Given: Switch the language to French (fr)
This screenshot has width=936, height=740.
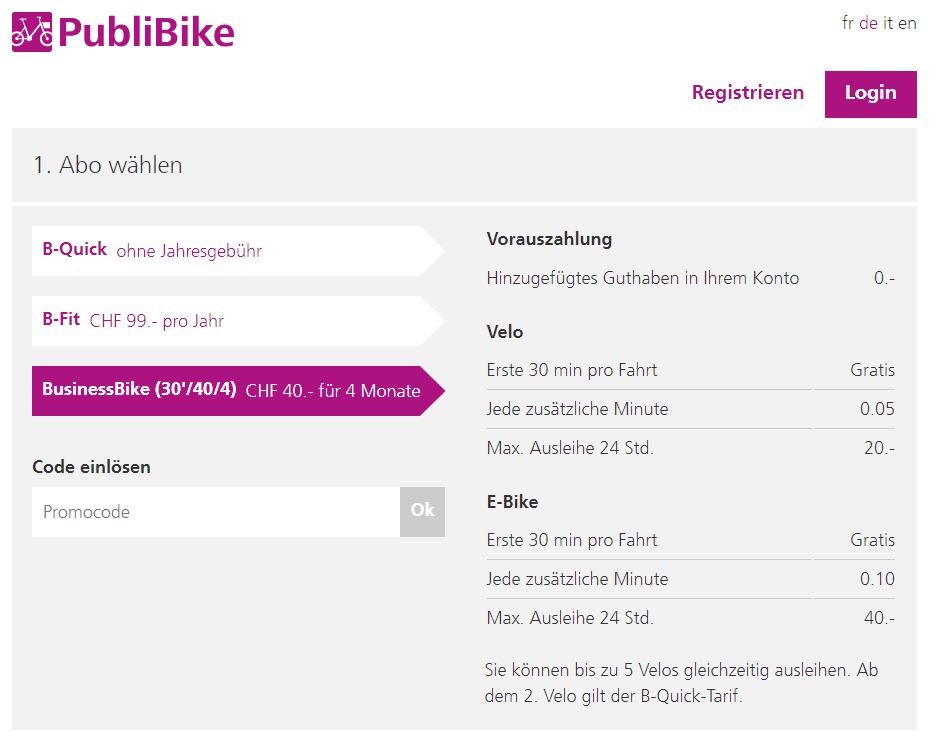Looking at the screenshot, I should [x=848, y=23].
